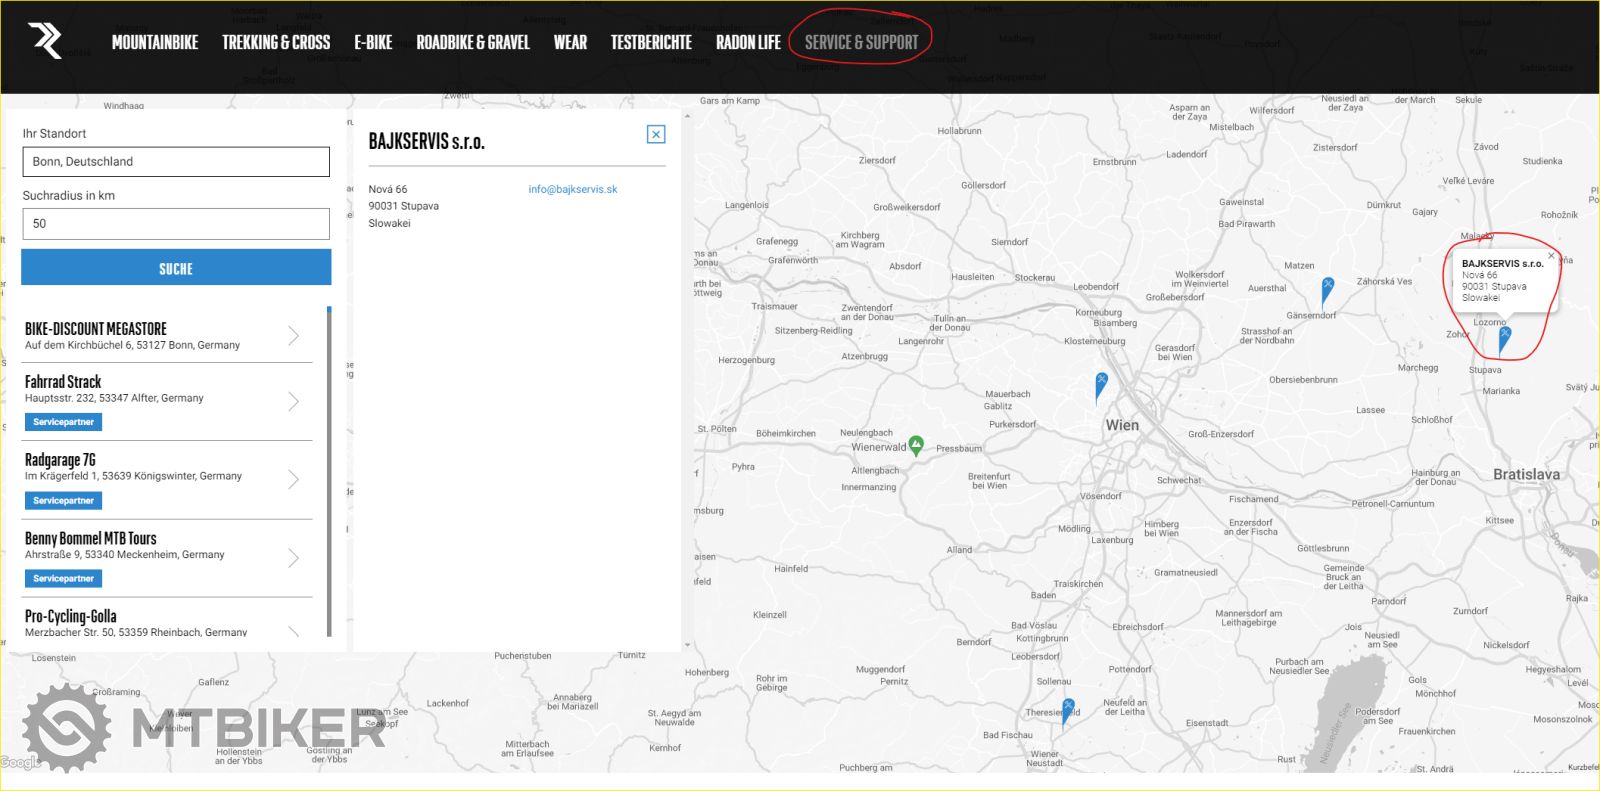This screenshot has height=791, width=1600.
Task: Open the Service & Support menu
Action: [861, 42]
